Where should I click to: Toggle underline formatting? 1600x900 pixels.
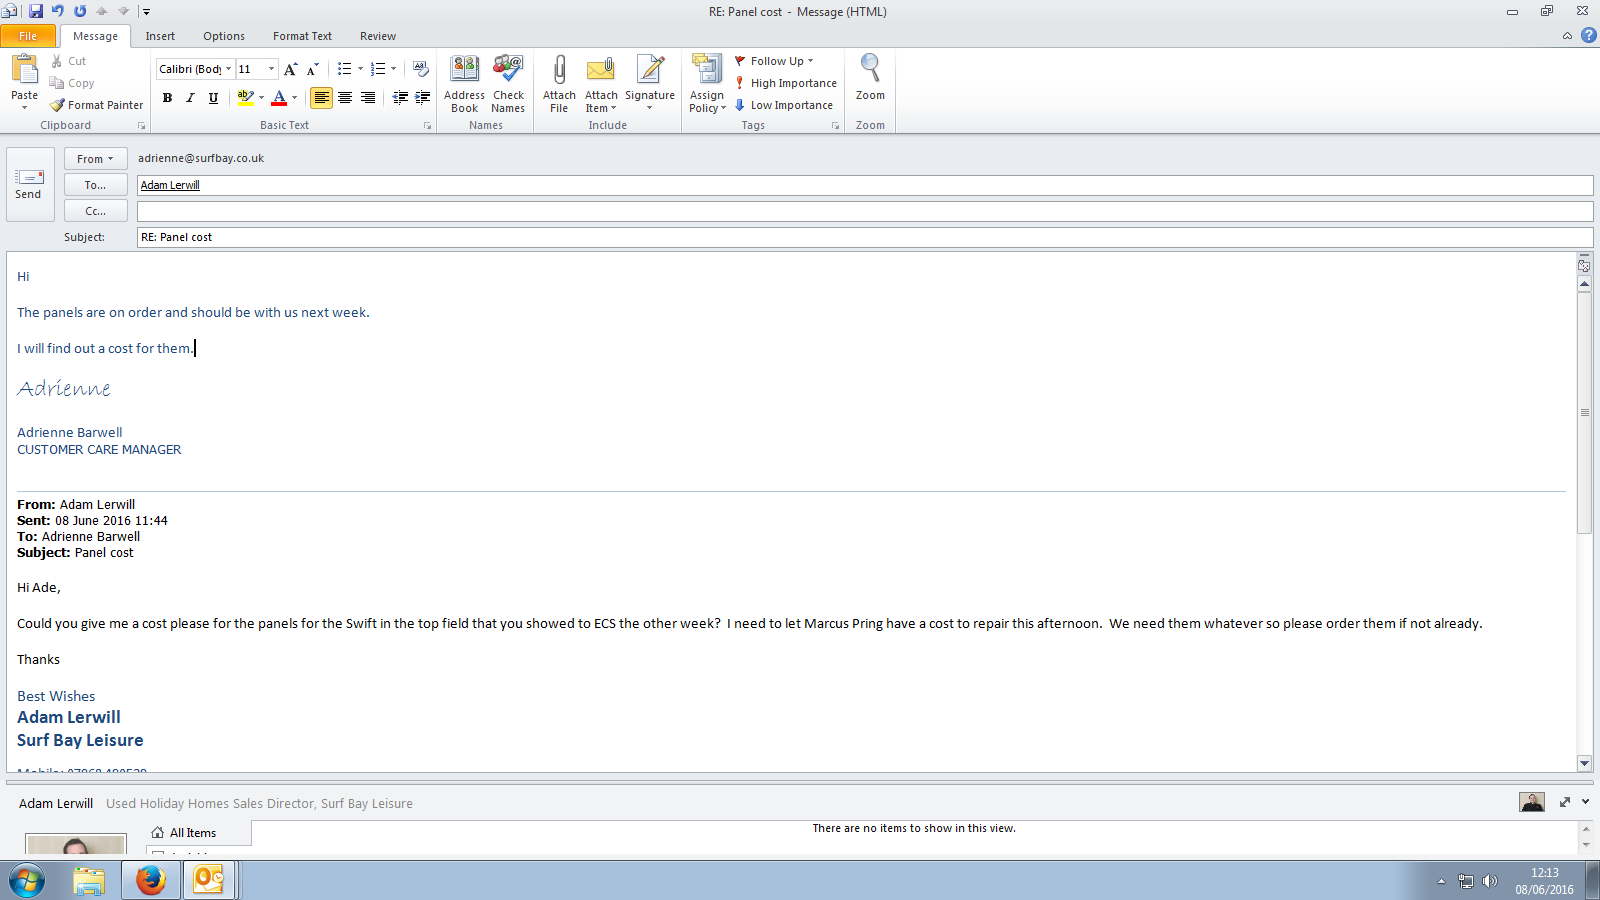213,97
